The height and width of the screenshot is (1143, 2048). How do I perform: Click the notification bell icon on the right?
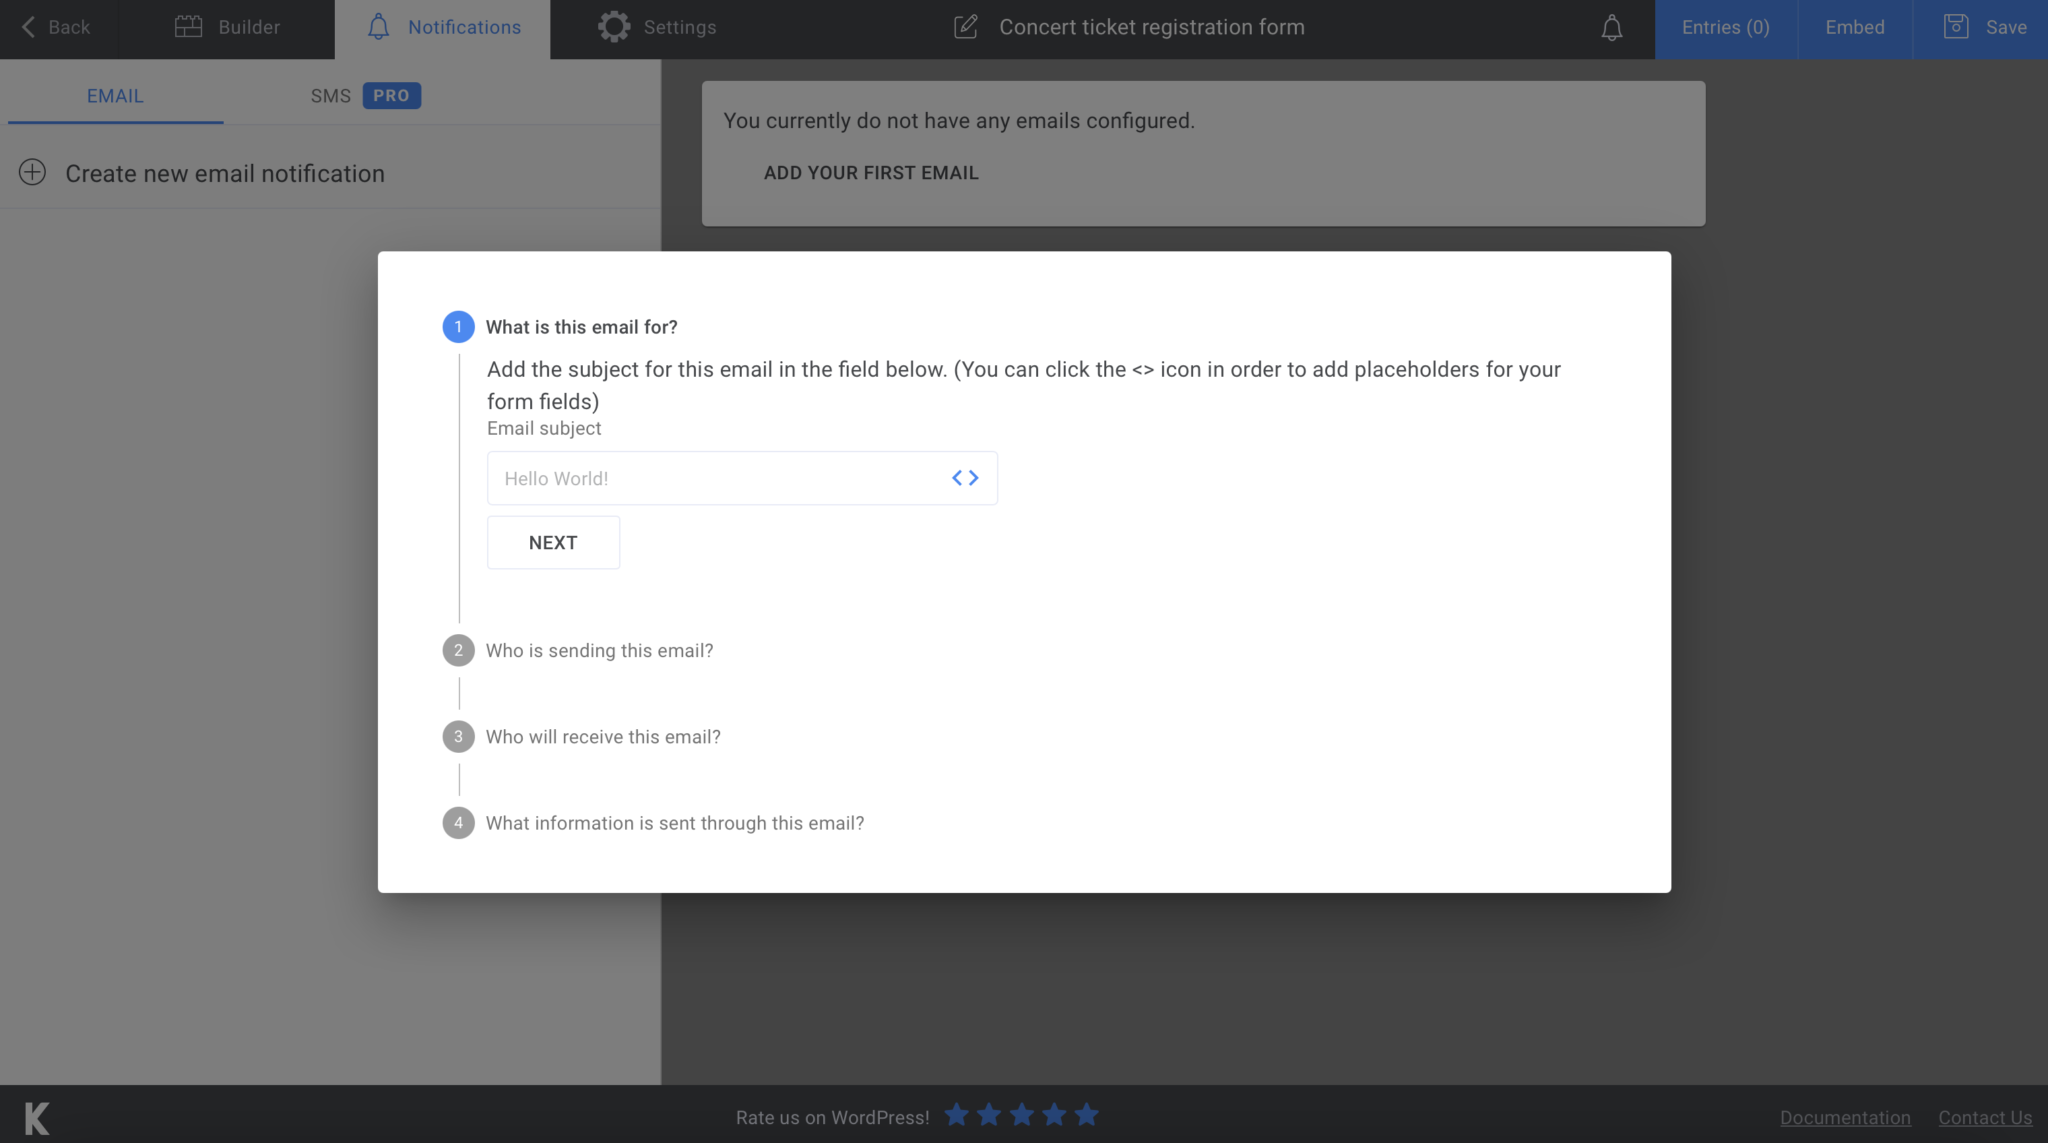(x=1611, y=27)
